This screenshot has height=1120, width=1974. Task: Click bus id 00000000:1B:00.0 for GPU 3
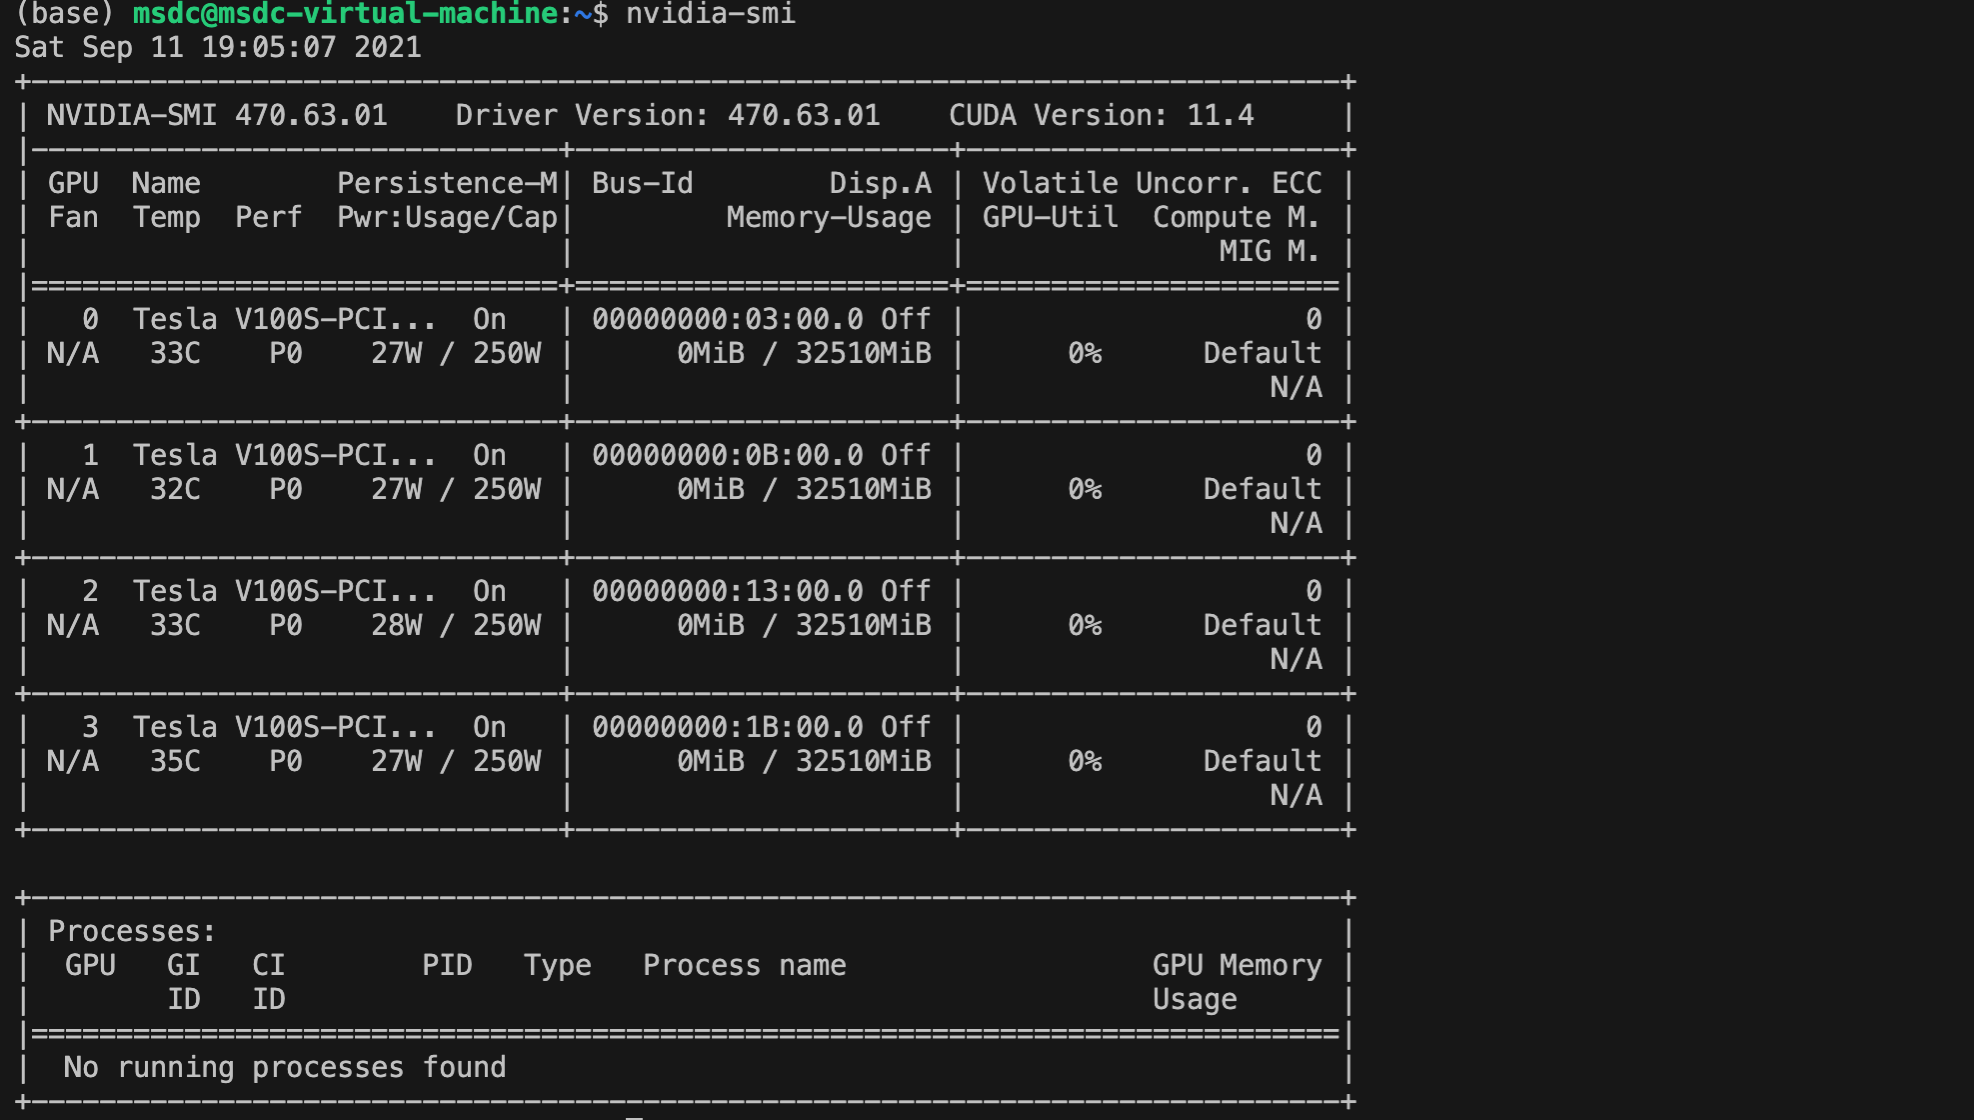pyautogui.click(x=727, y=728)
